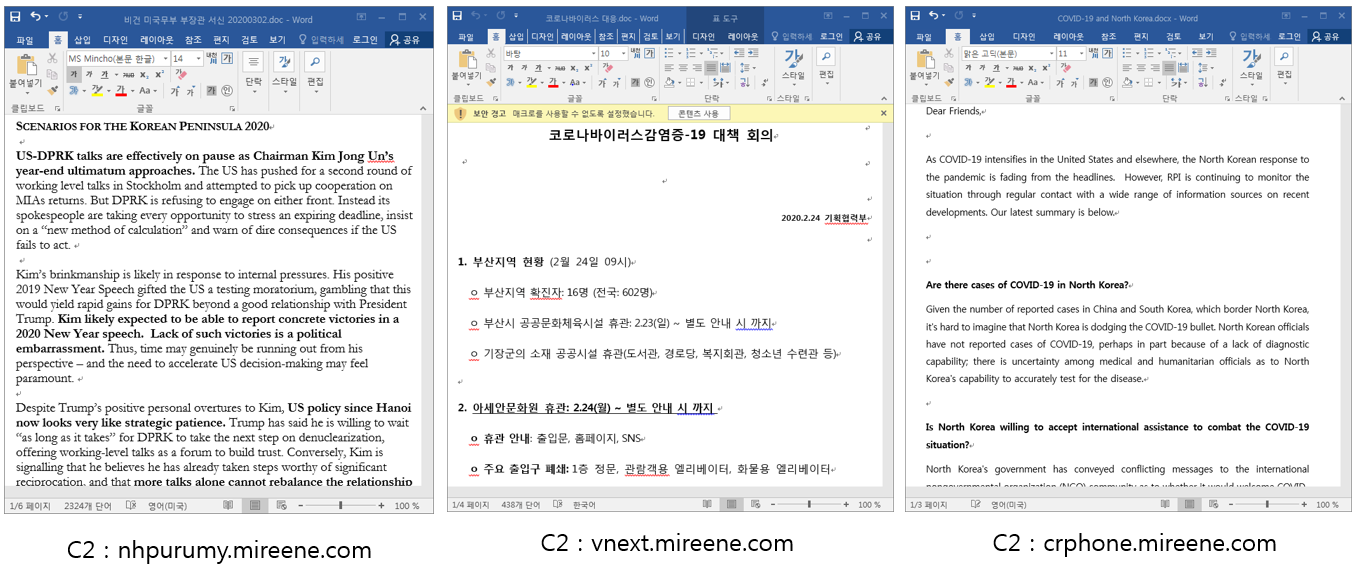1358x569 pixels.
Task: Cut selection in the 비건 미국무부 window
Action: [52, 58]
